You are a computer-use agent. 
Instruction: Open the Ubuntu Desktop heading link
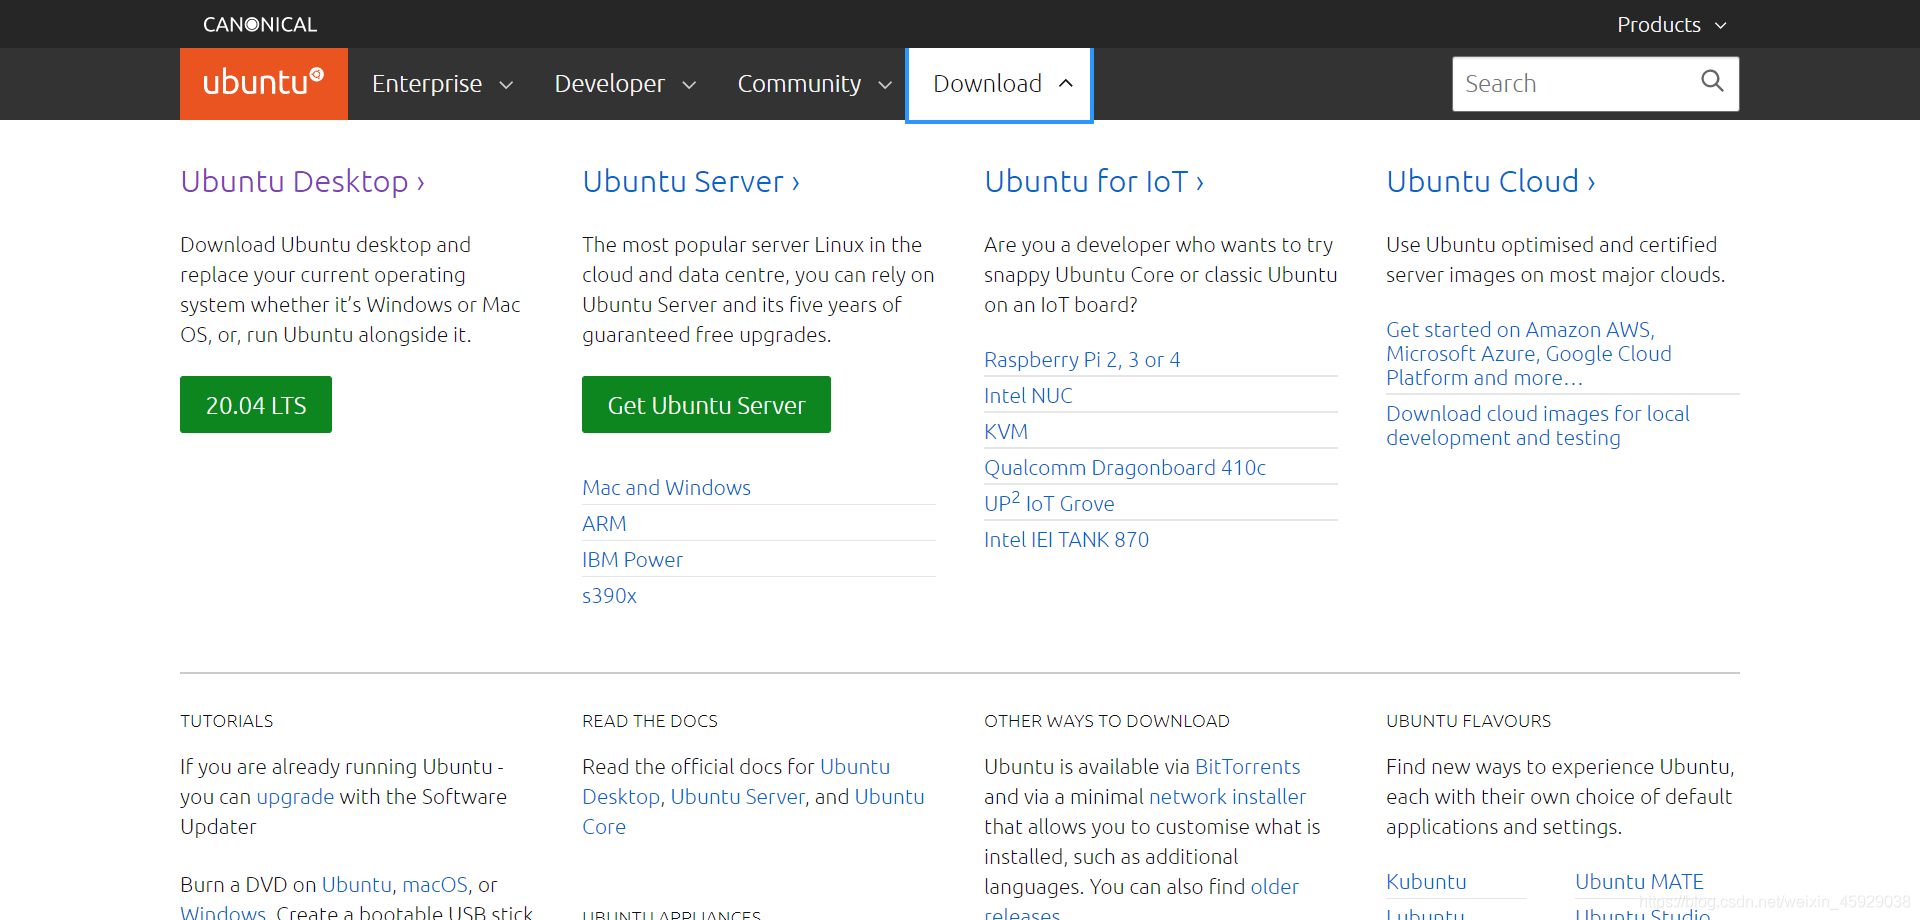(302, 182)
